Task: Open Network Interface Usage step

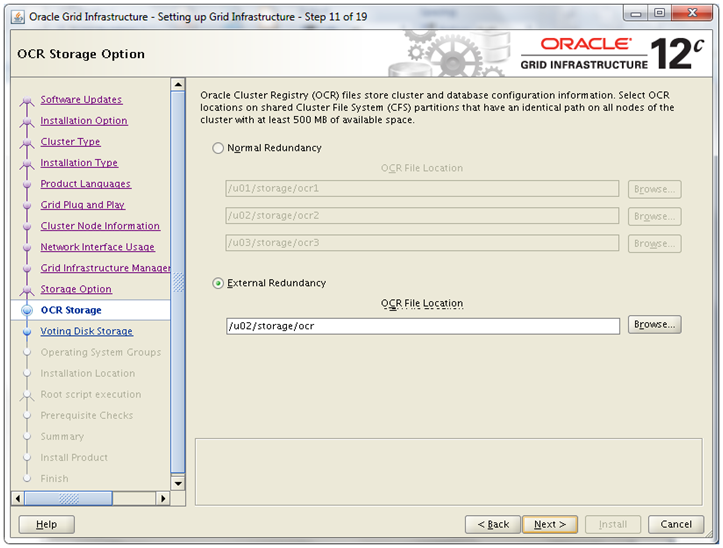Action: (97, 247)
